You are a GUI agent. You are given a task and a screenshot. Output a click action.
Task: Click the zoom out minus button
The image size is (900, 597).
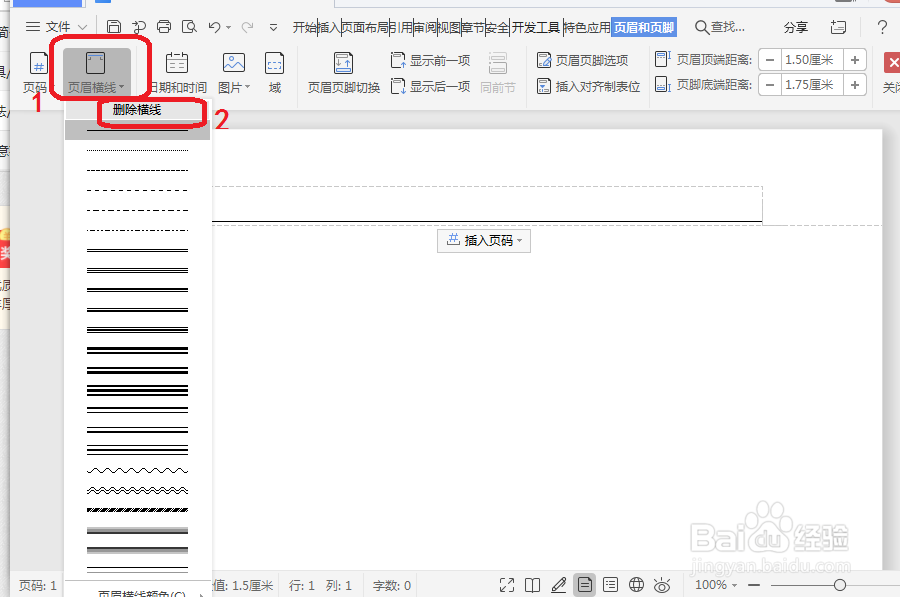pyautogui.click(x=754, y=585)
